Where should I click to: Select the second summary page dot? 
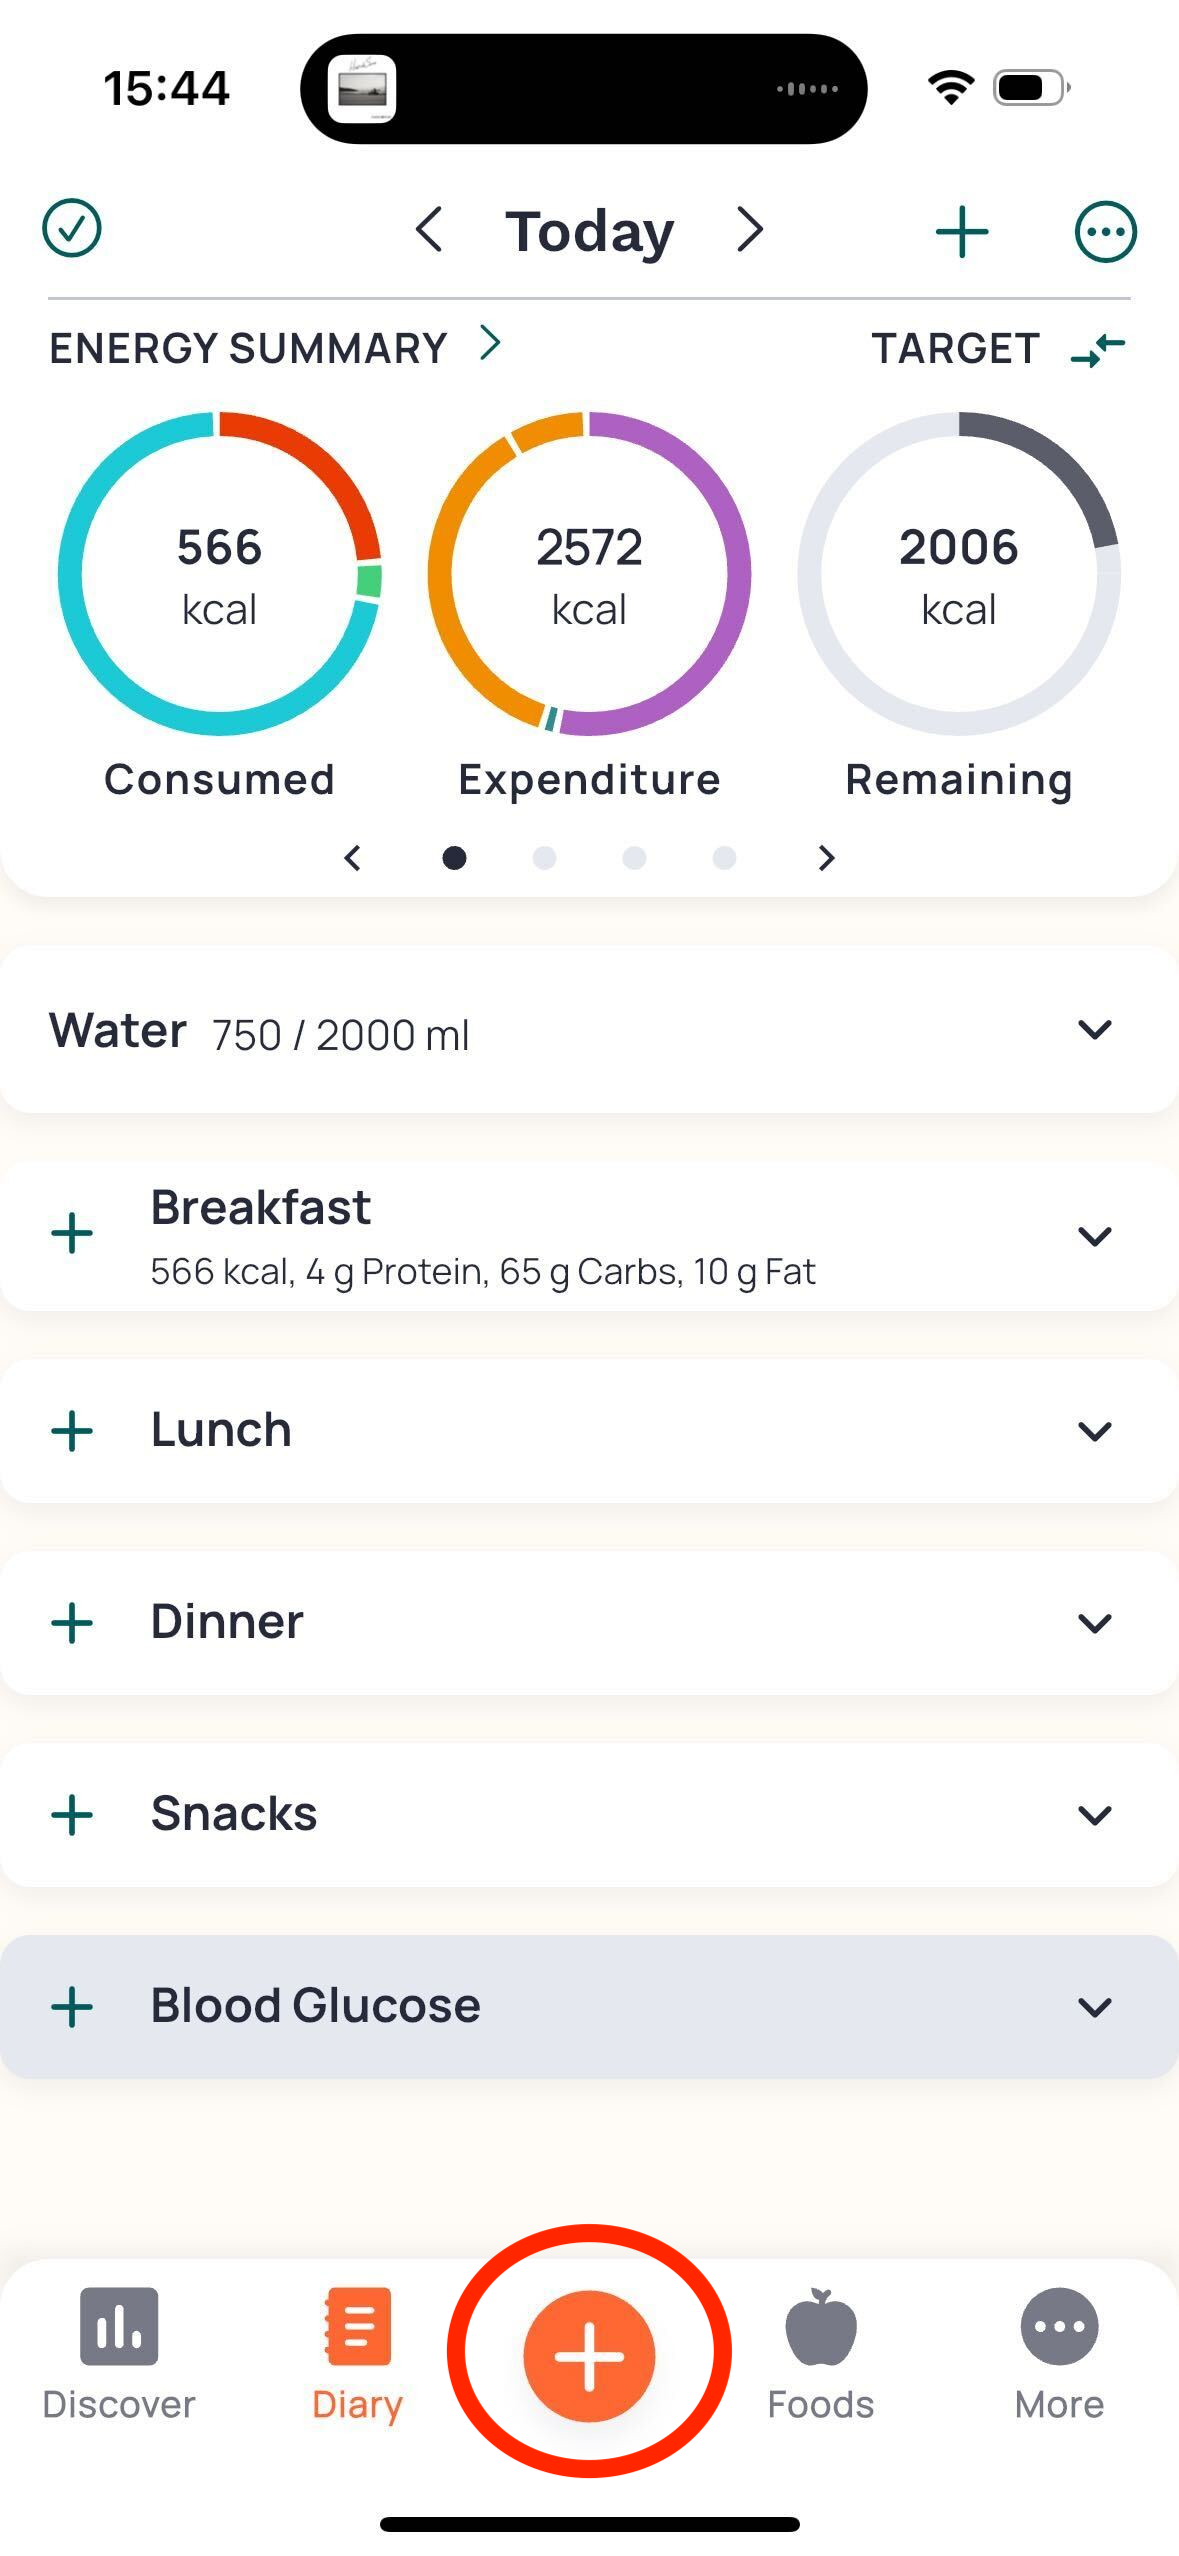pyautogui.click(x=544, y=858)
